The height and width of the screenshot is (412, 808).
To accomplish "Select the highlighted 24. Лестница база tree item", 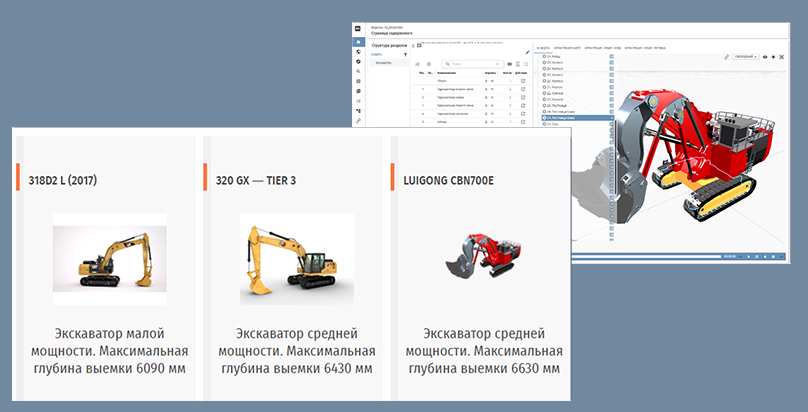I will click(578, 118).
